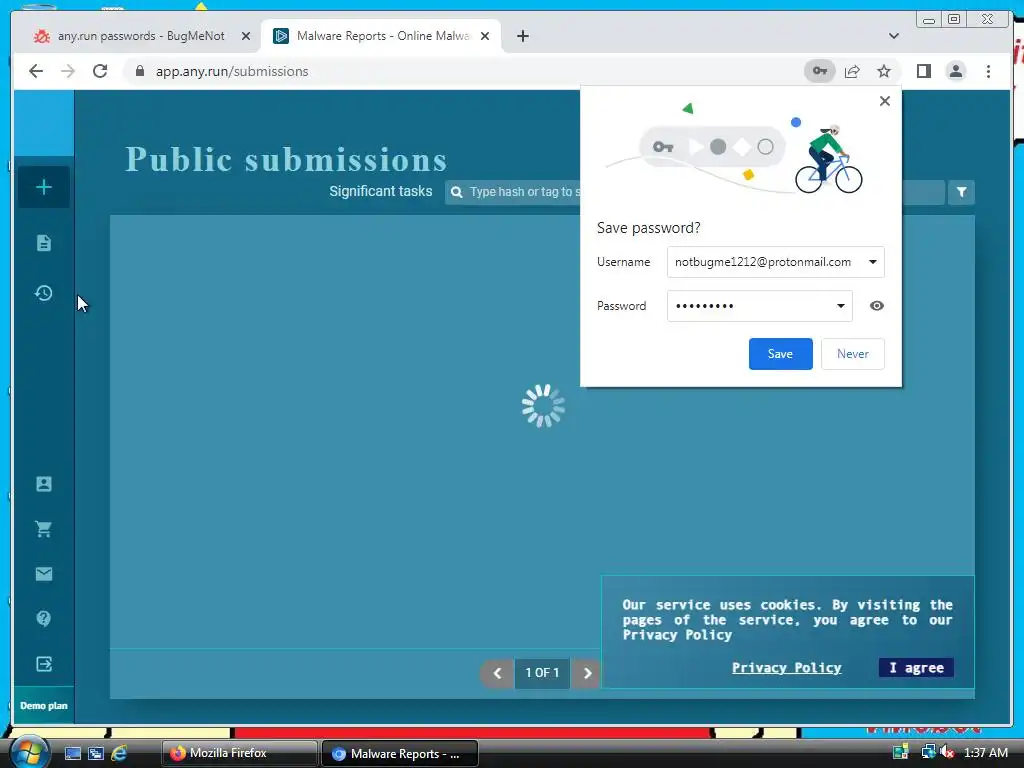Screen dimensions: 1024x768
Task: Click the browser forward arrow
Action: [68, 71]
